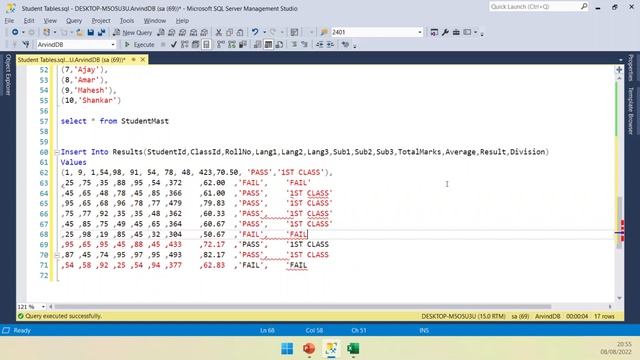Open Navigate Backward history dropdown arrow
Image resolution: width=640 pixels, height=360 pixels.
click(23, 32)
